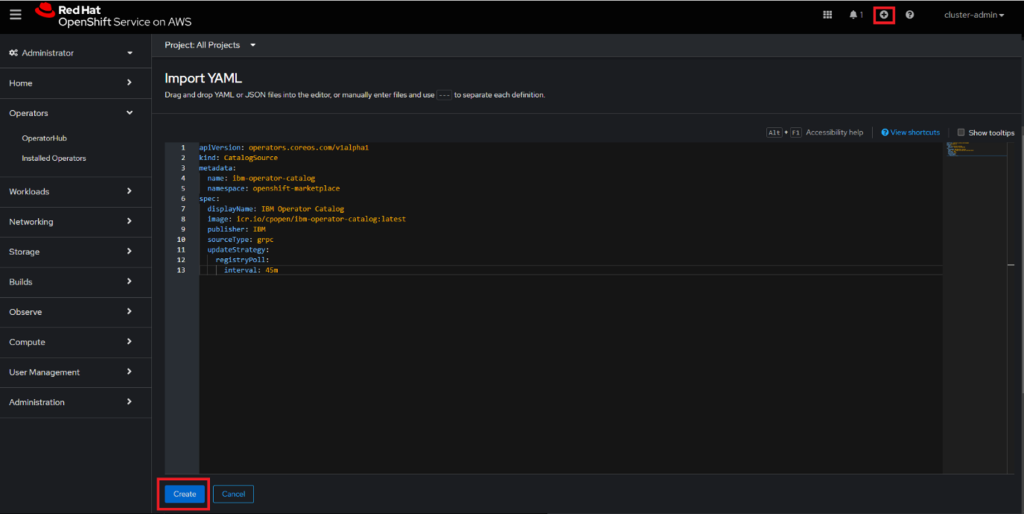This screenshot has height=514, width=1024.
Task: Open Installed Operators page
Action: coord(54,158)
